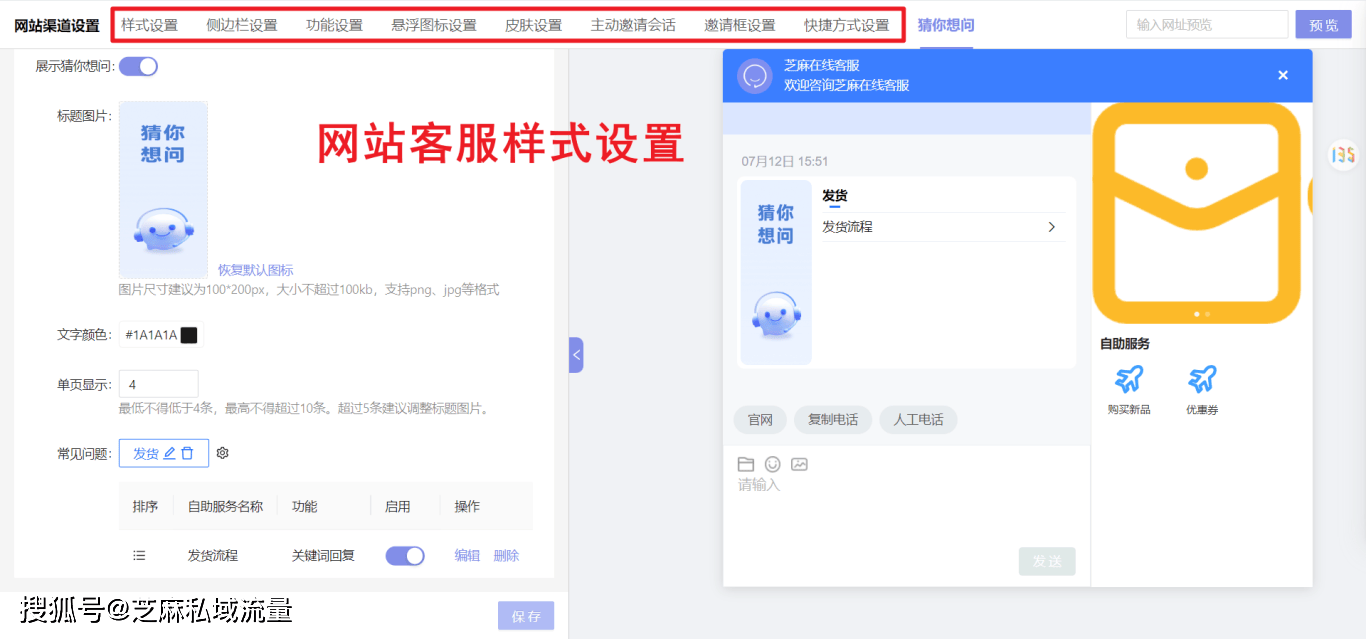Image resolution: width=1366 pixels, height=639 pixels.
Task: Edit the 发货 category with pencil icon
Action: click(x=169, y=453)
